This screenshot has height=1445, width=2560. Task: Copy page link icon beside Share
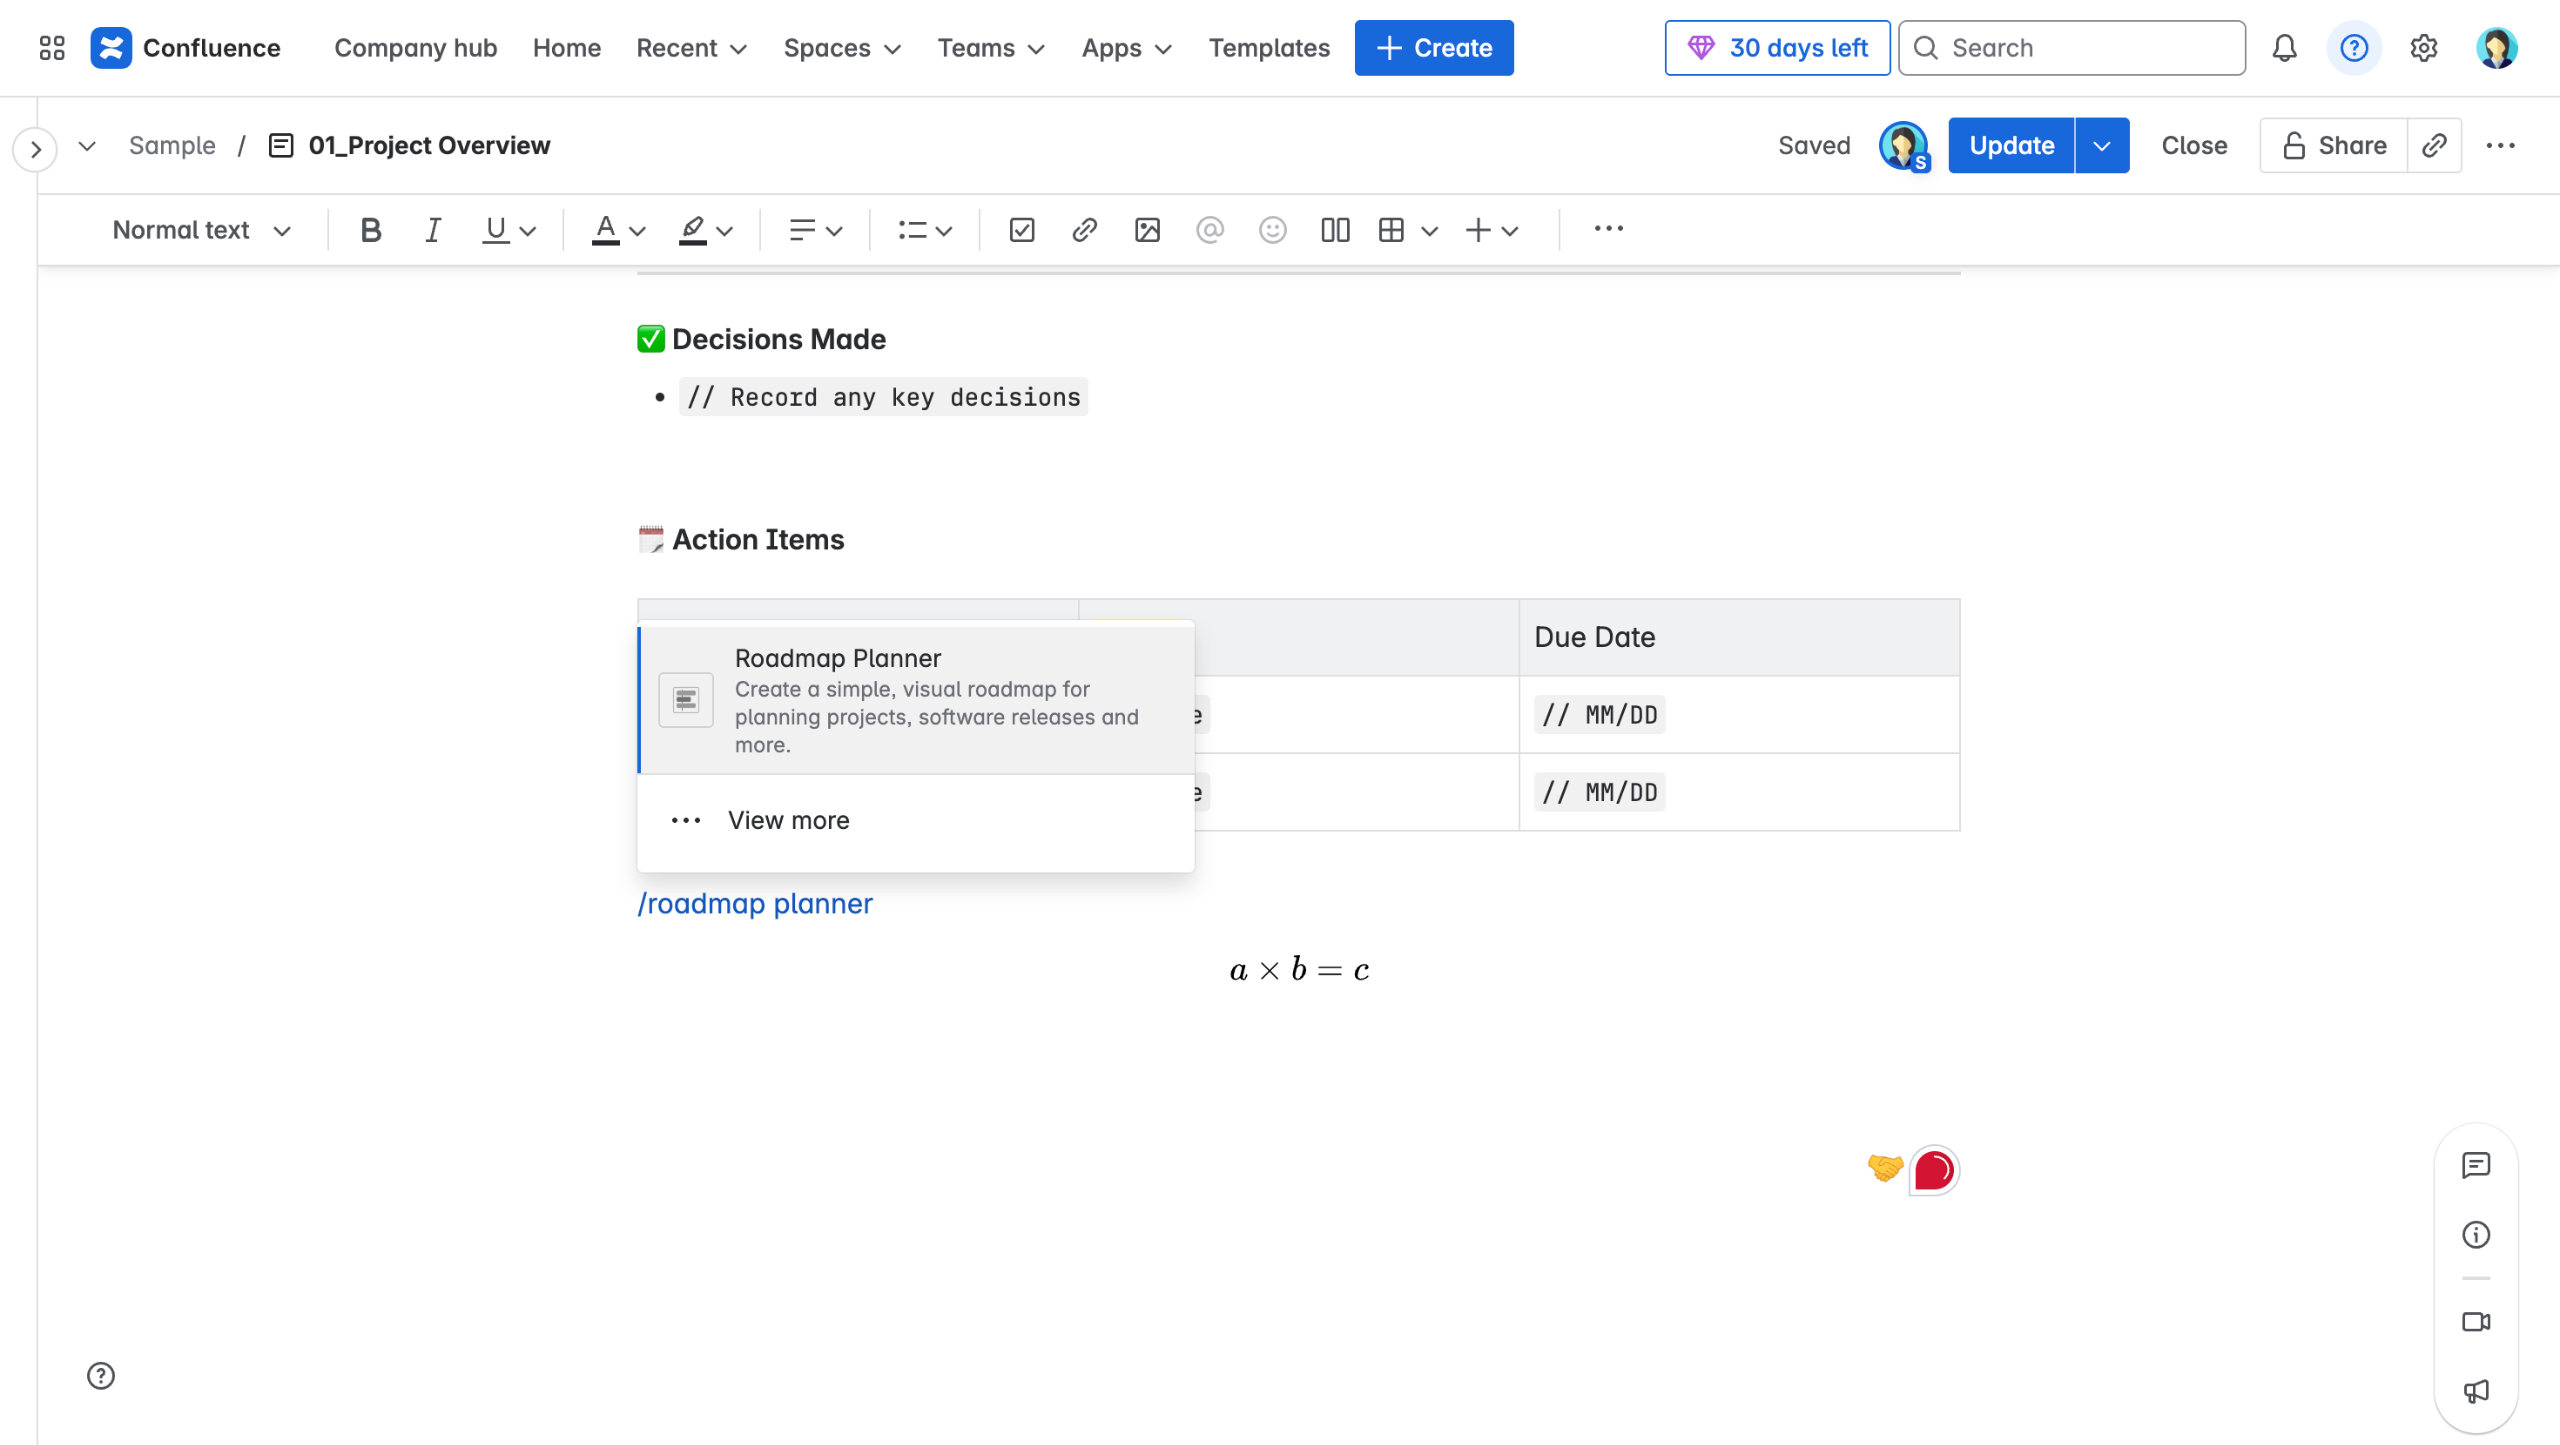2434,146
